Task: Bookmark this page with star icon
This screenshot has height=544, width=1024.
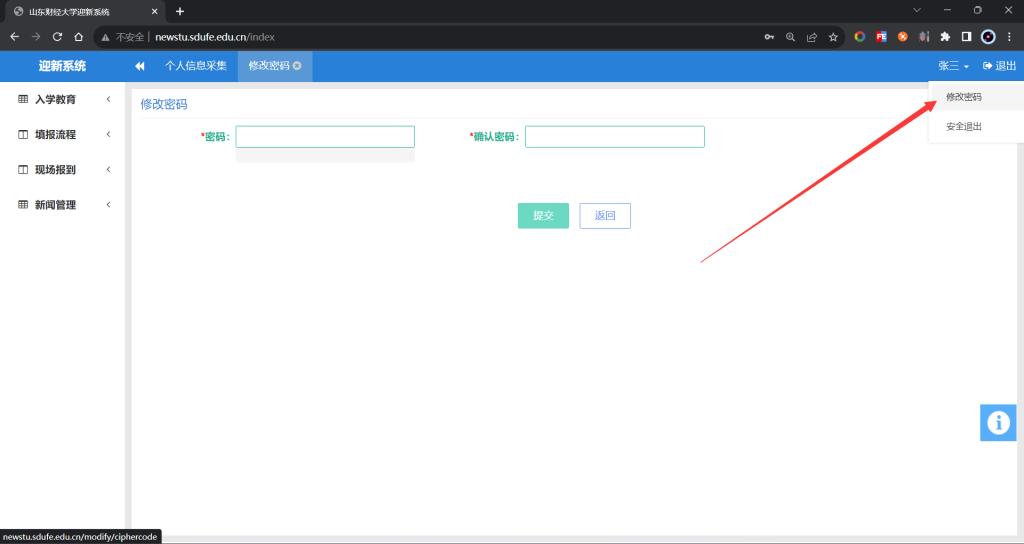Action: pos(833,37)
